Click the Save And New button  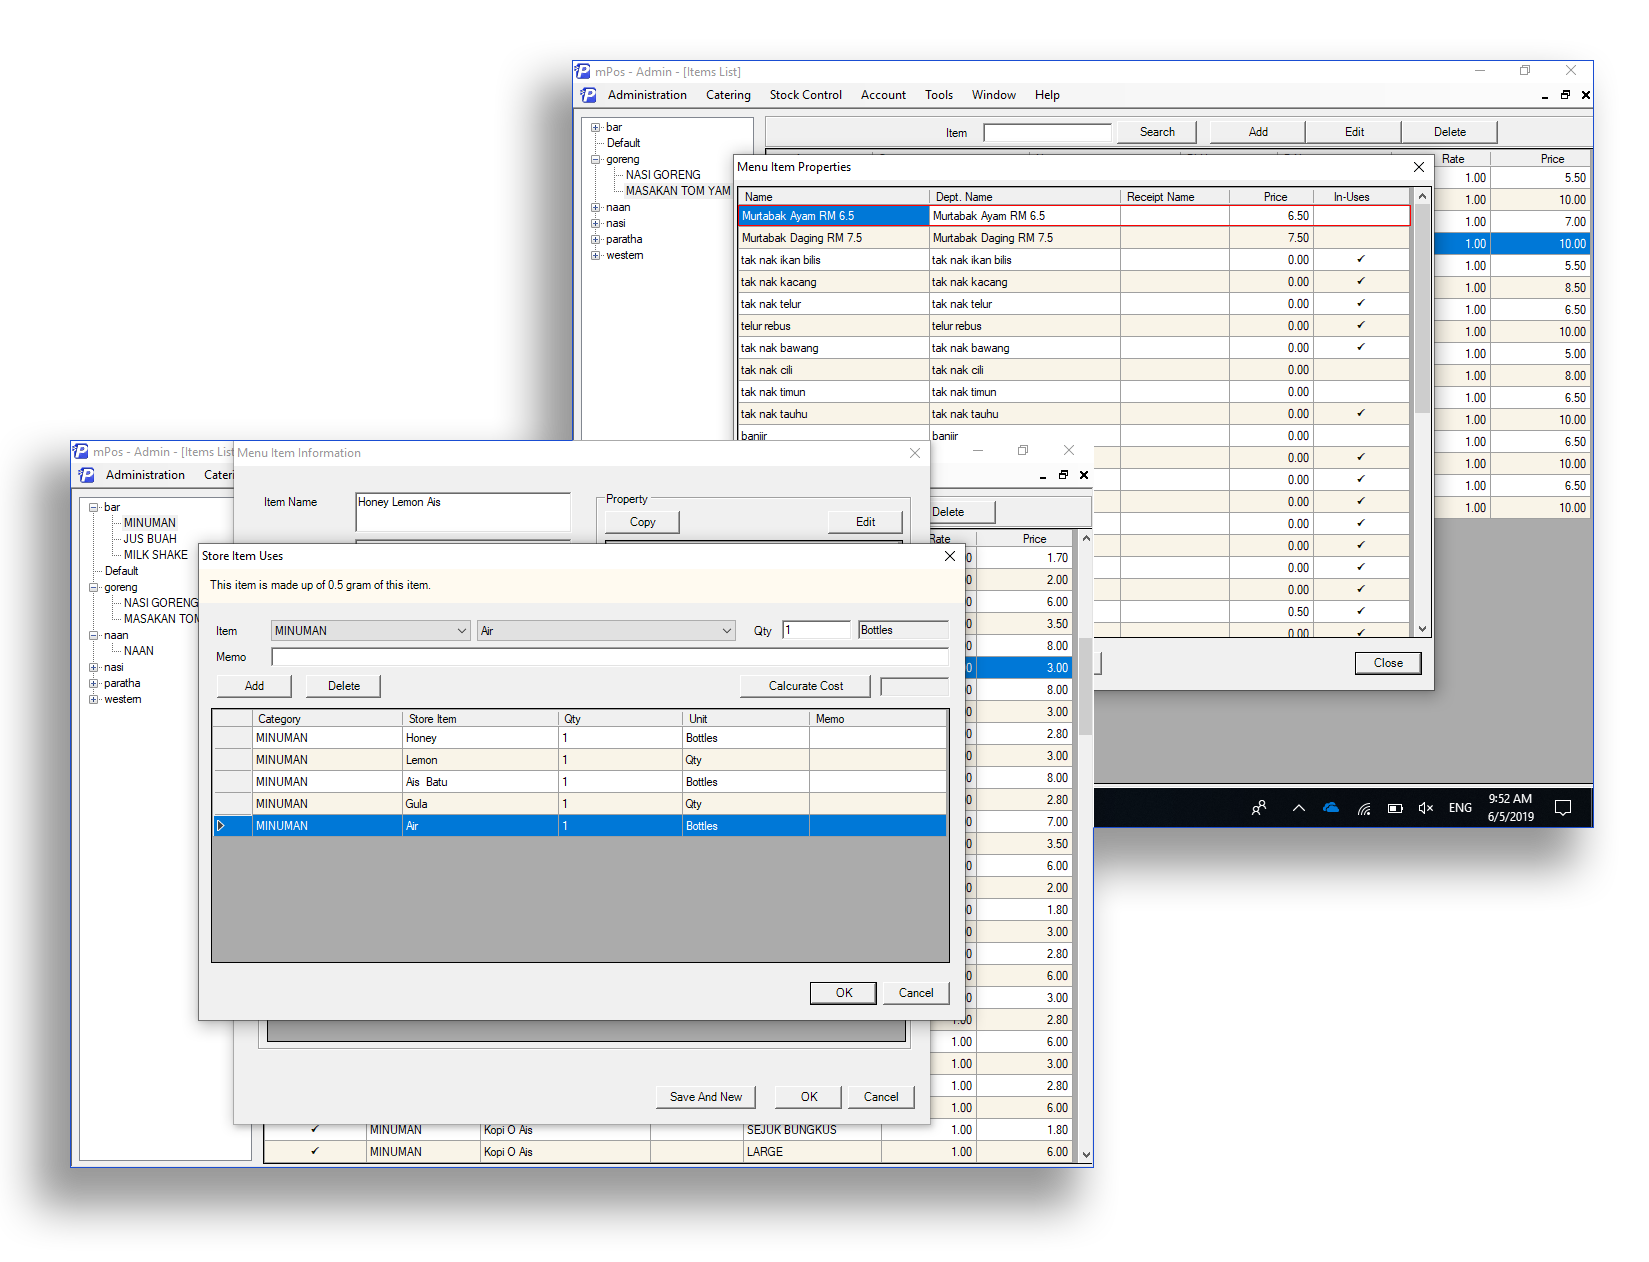point(706,1097)
